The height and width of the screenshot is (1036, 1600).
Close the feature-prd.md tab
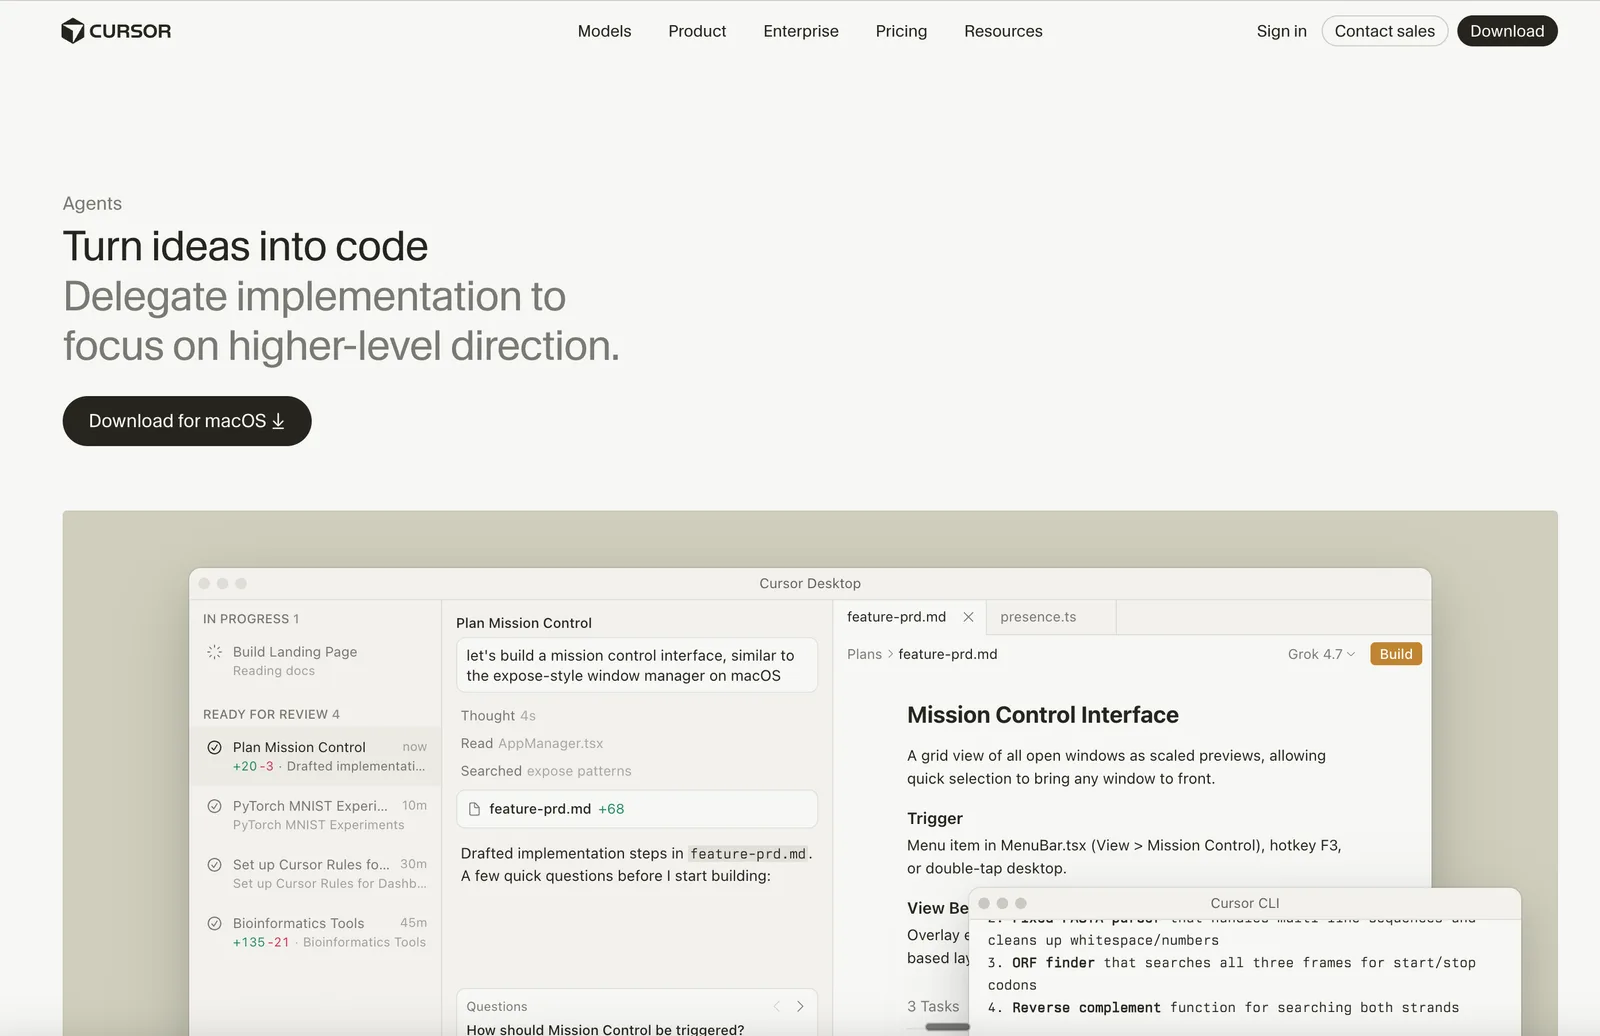(x=968, y=617)
